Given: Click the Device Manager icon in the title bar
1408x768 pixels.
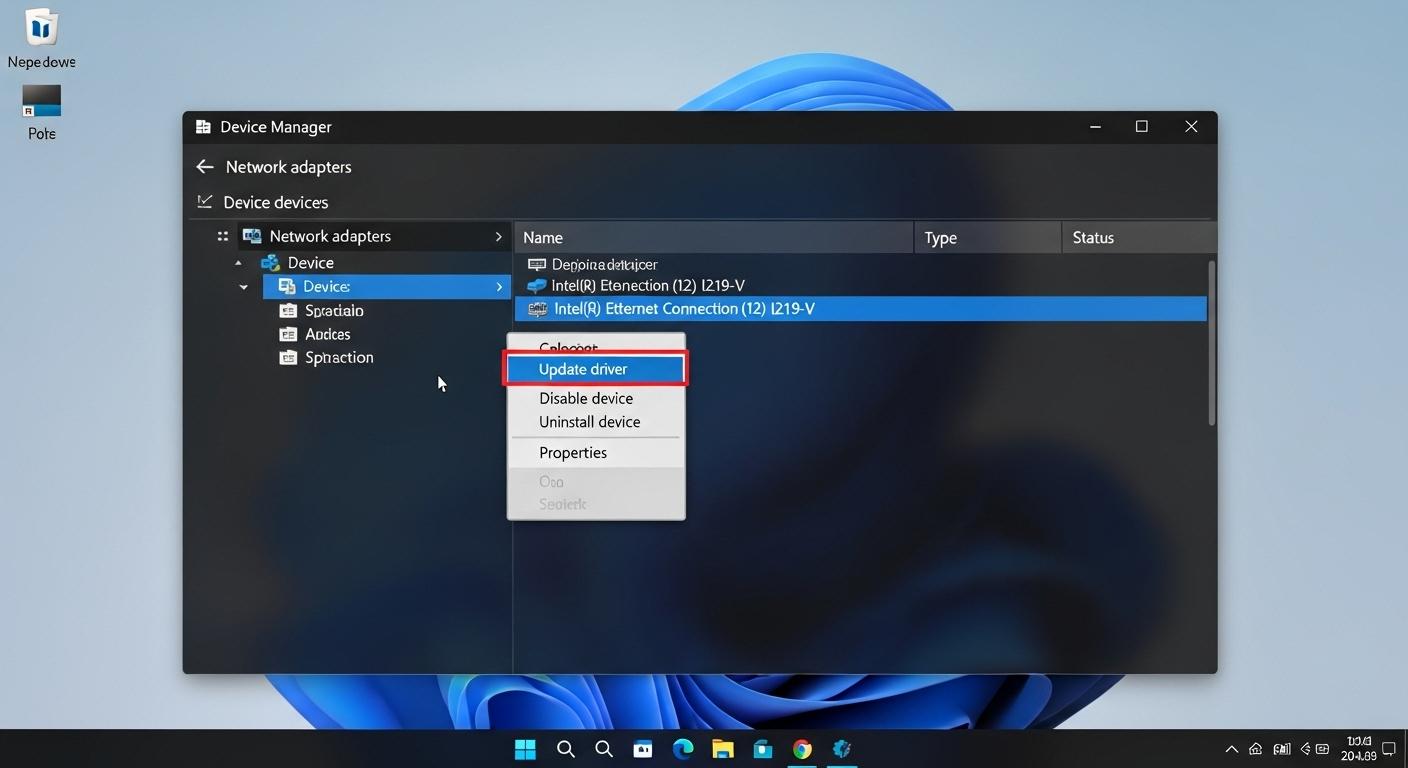Looking at the screenshot, I should coord(203,126).
